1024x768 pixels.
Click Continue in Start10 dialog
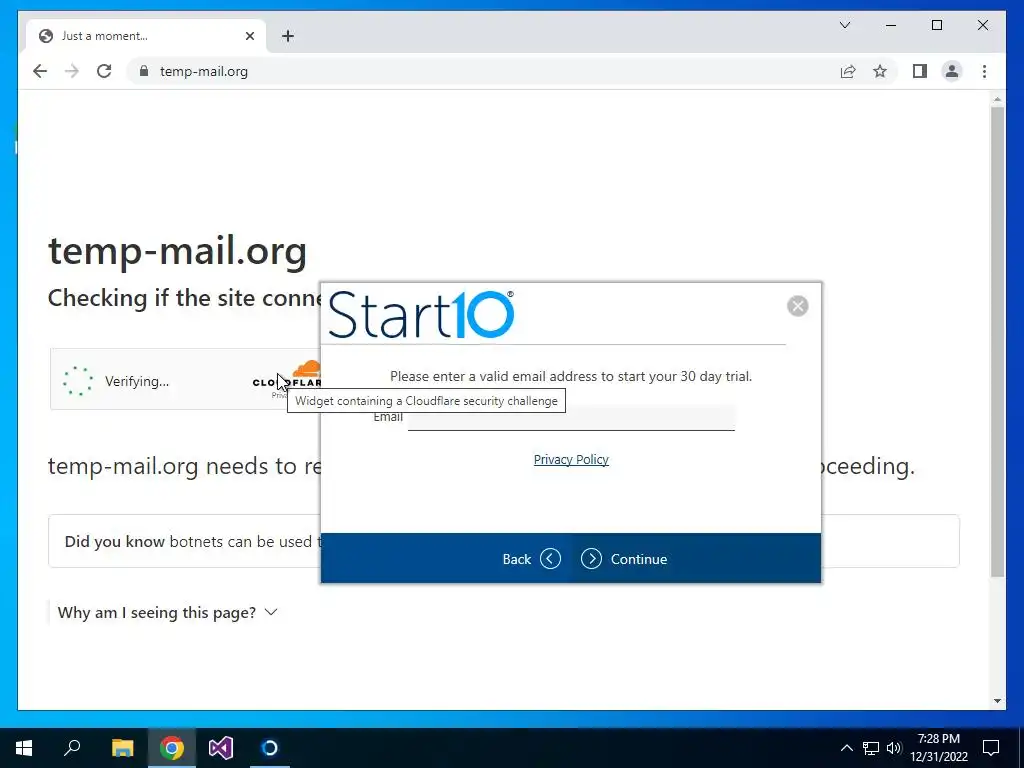624,559
